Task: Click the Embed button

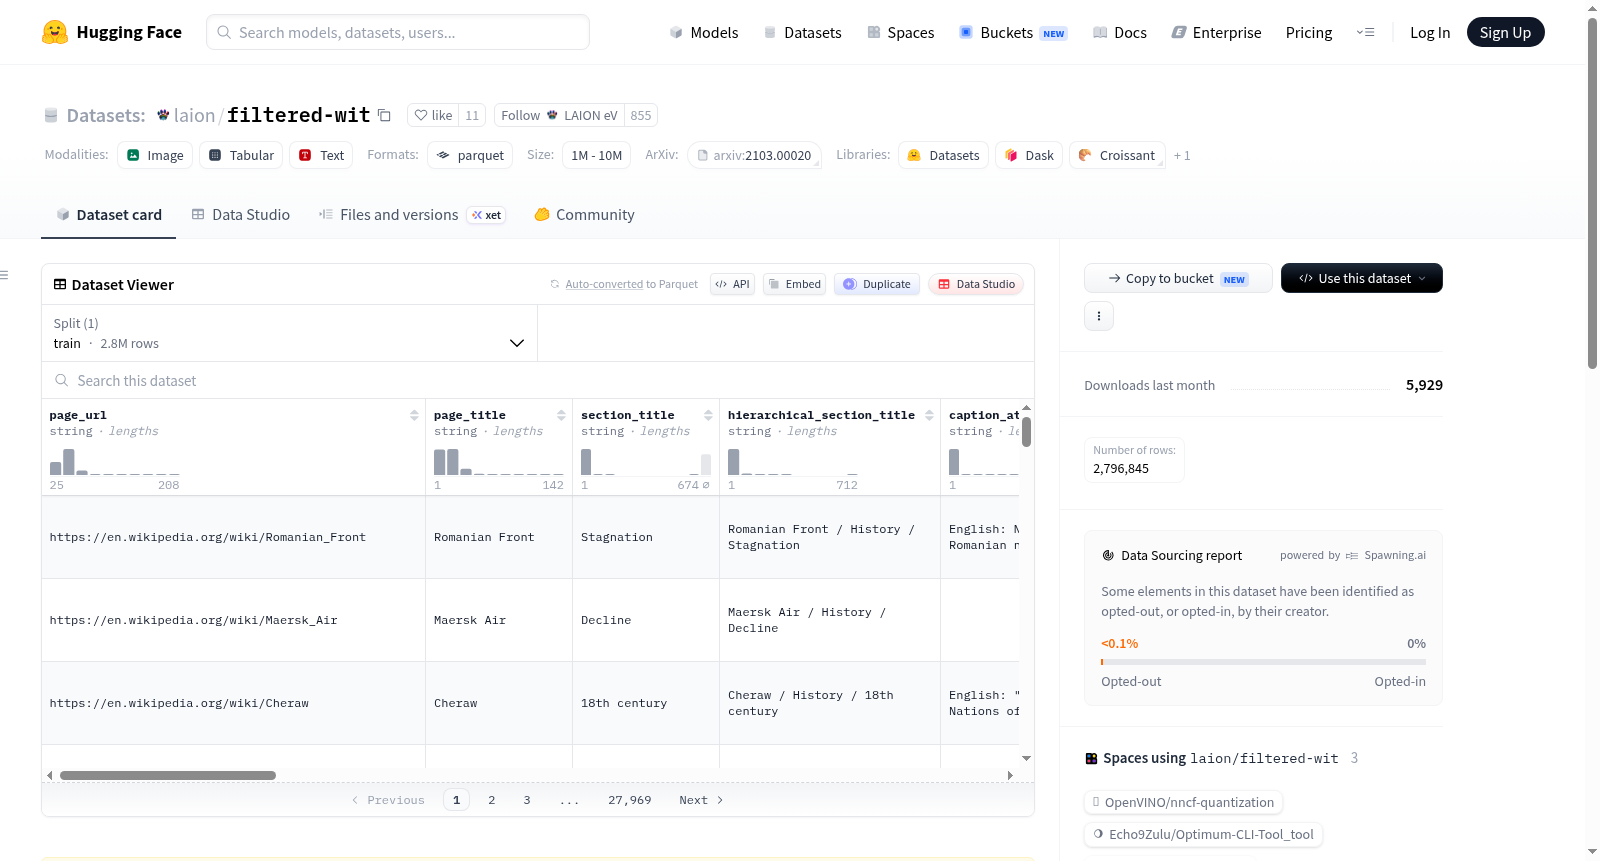Action: pos(795,284)
